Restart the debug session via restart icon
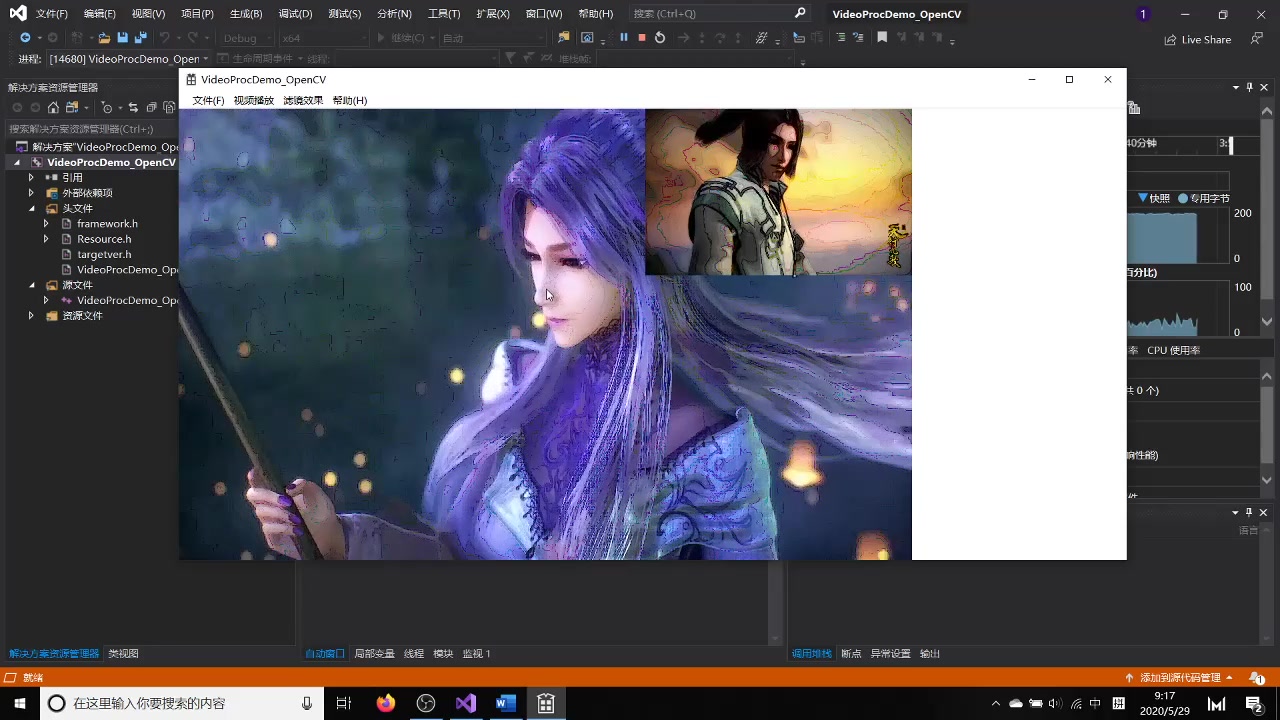The height and width of the screenshot is (720, 1280). (x=660, y=38)
